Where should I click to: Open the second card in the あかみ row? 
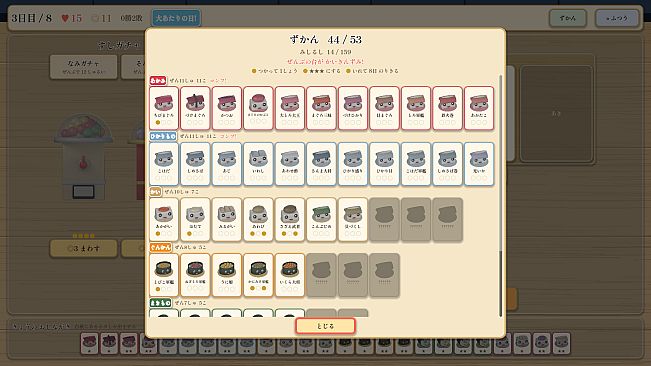pos(196,108)
